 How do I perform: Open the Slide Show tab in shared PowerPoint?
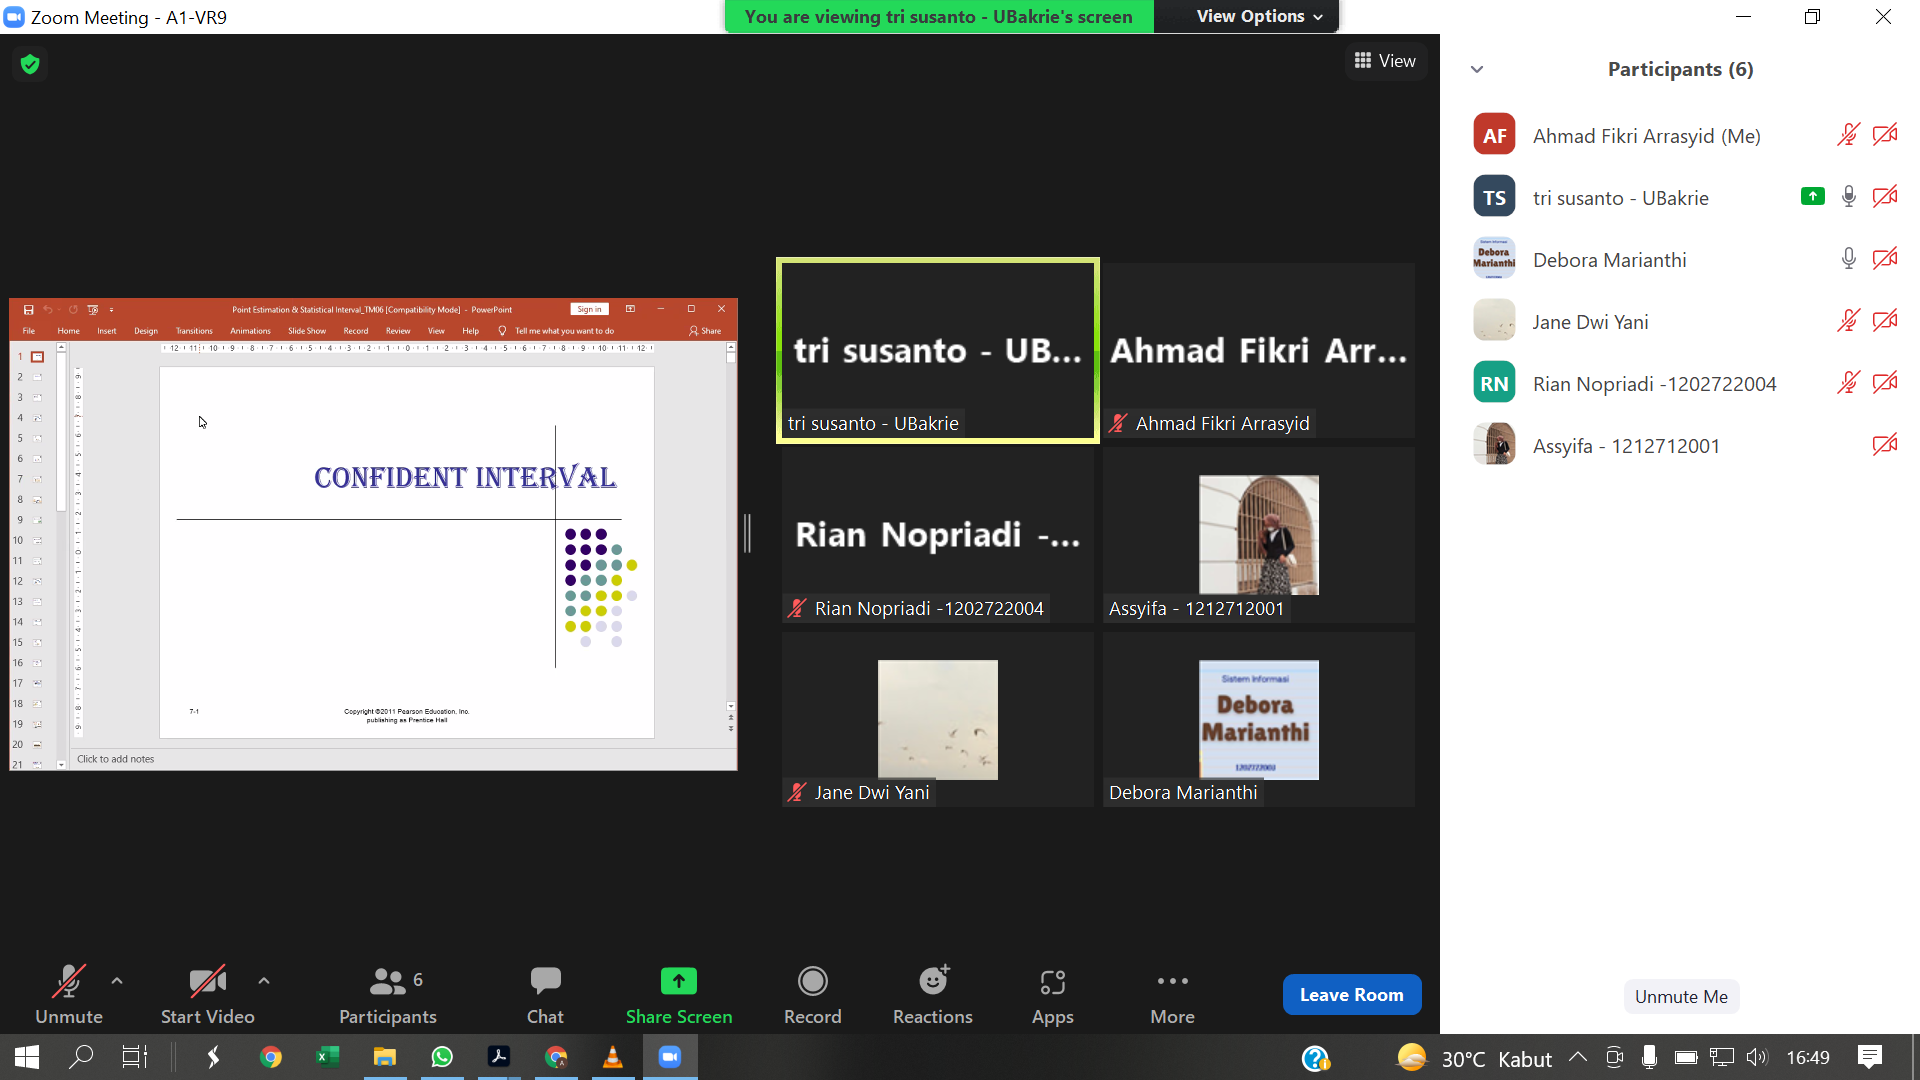click(x=307, y=331)
